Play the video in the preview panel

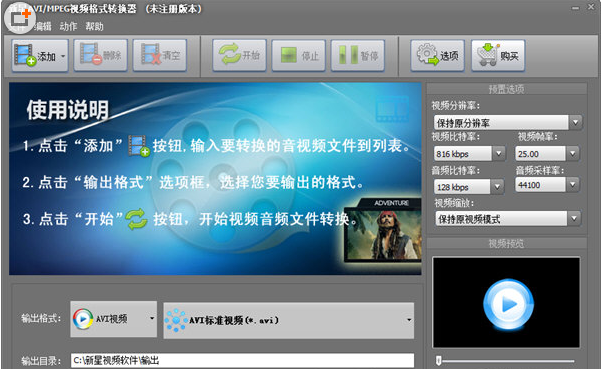(507, 304)
